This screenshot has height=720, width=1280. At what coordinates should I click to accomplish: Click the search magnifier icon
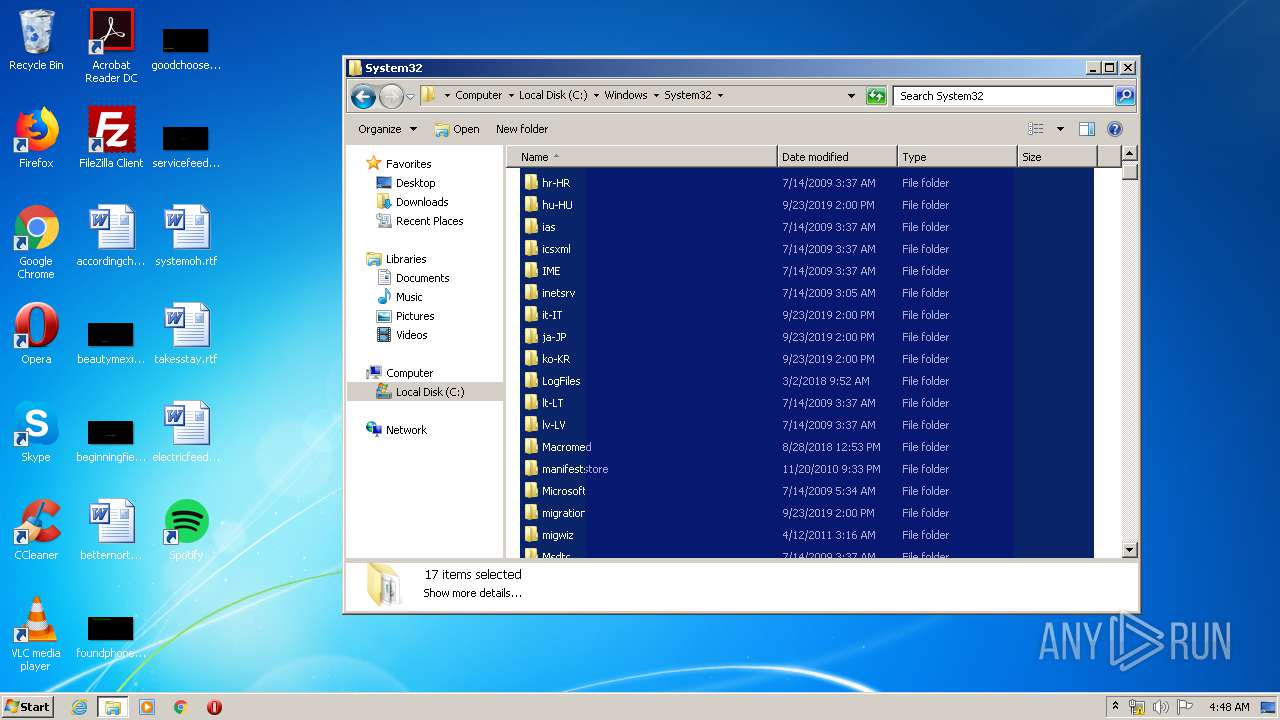pos(1125,96)
